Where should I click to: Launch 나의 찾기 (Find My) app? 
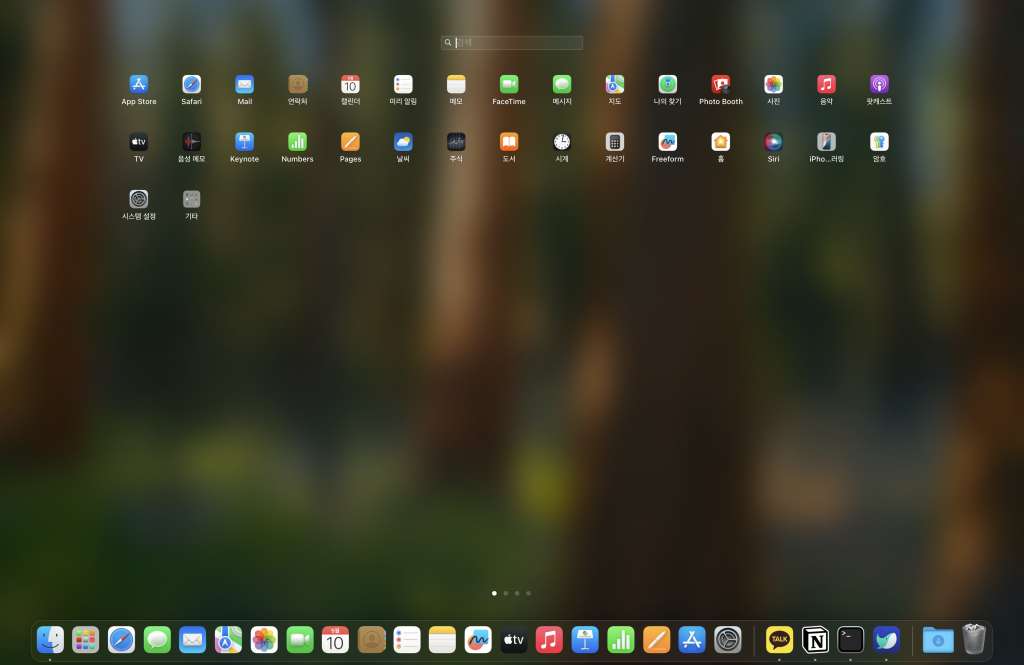tap(667, 85)
